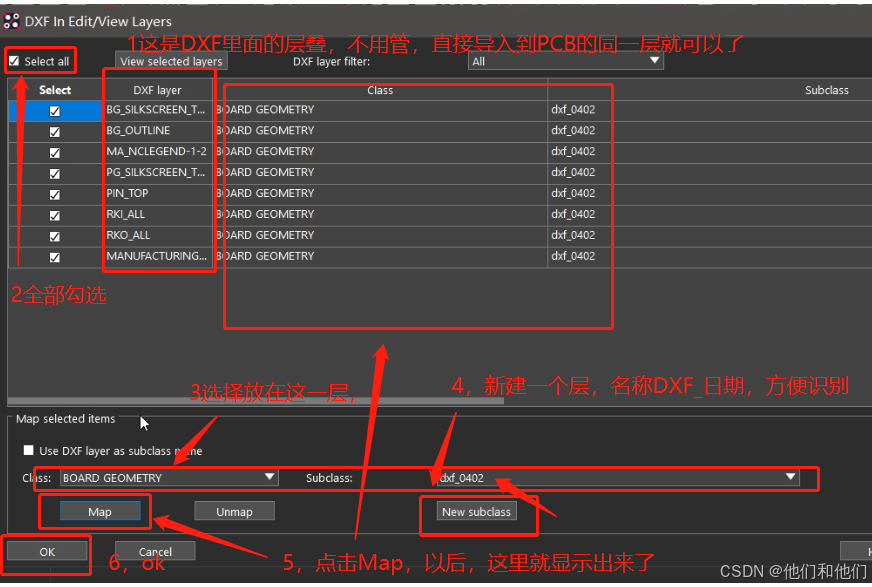The width and height of the screenshot is (872, 587).
Task: Click the "View selected layers" button
Action: click(x=169, y=60)
